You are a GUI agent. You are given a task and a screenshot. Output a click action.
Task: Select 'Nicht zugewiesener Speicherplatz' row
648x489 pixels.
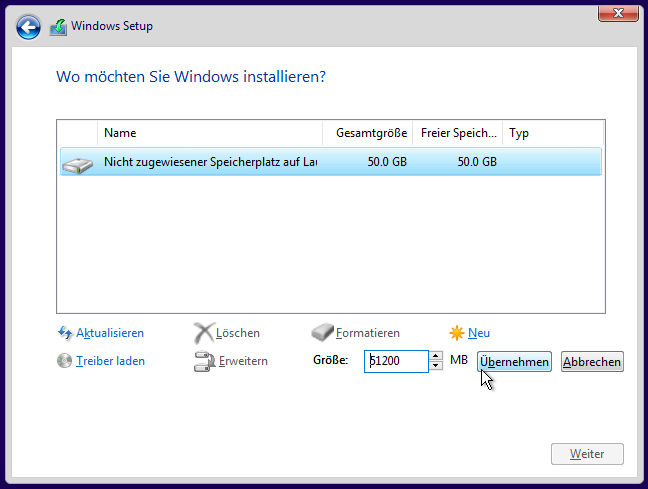[331, 162]
